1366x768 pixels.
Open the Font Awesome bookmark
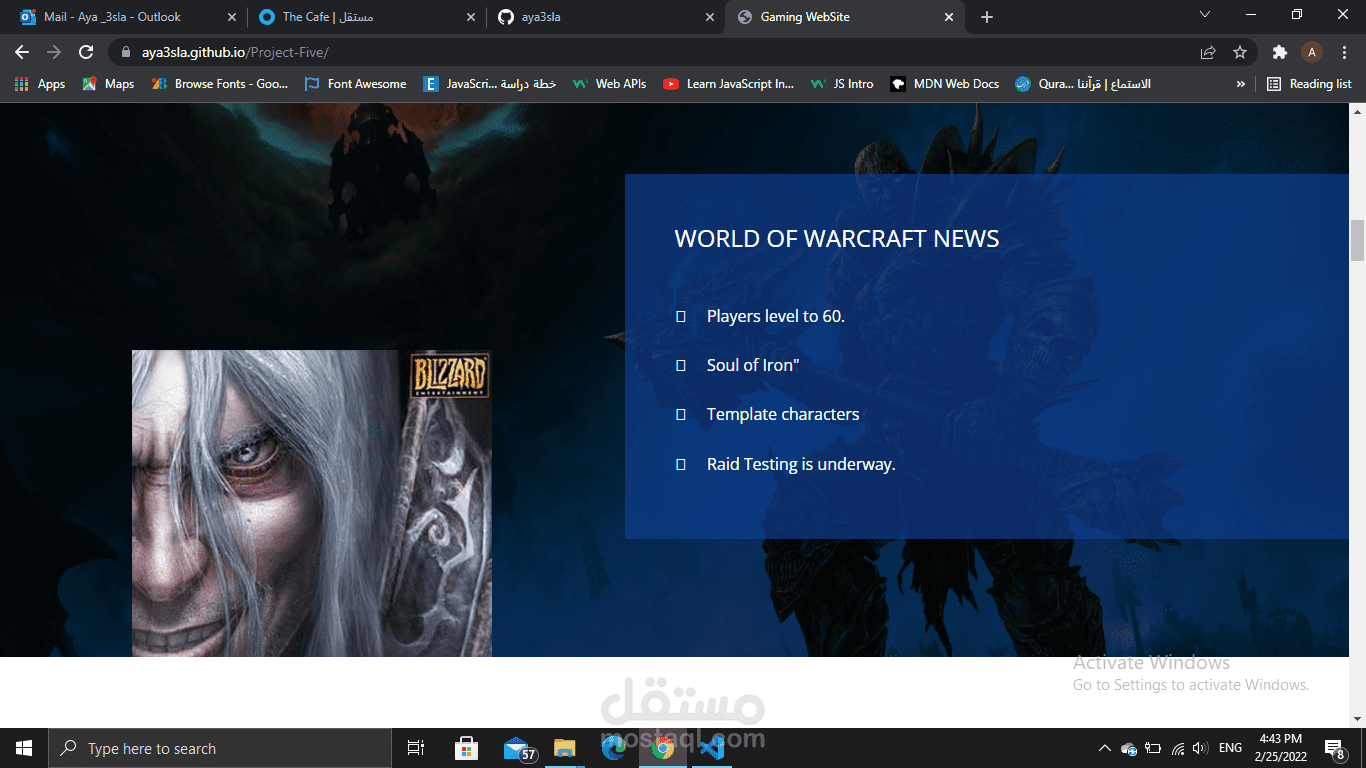[355, 84]
